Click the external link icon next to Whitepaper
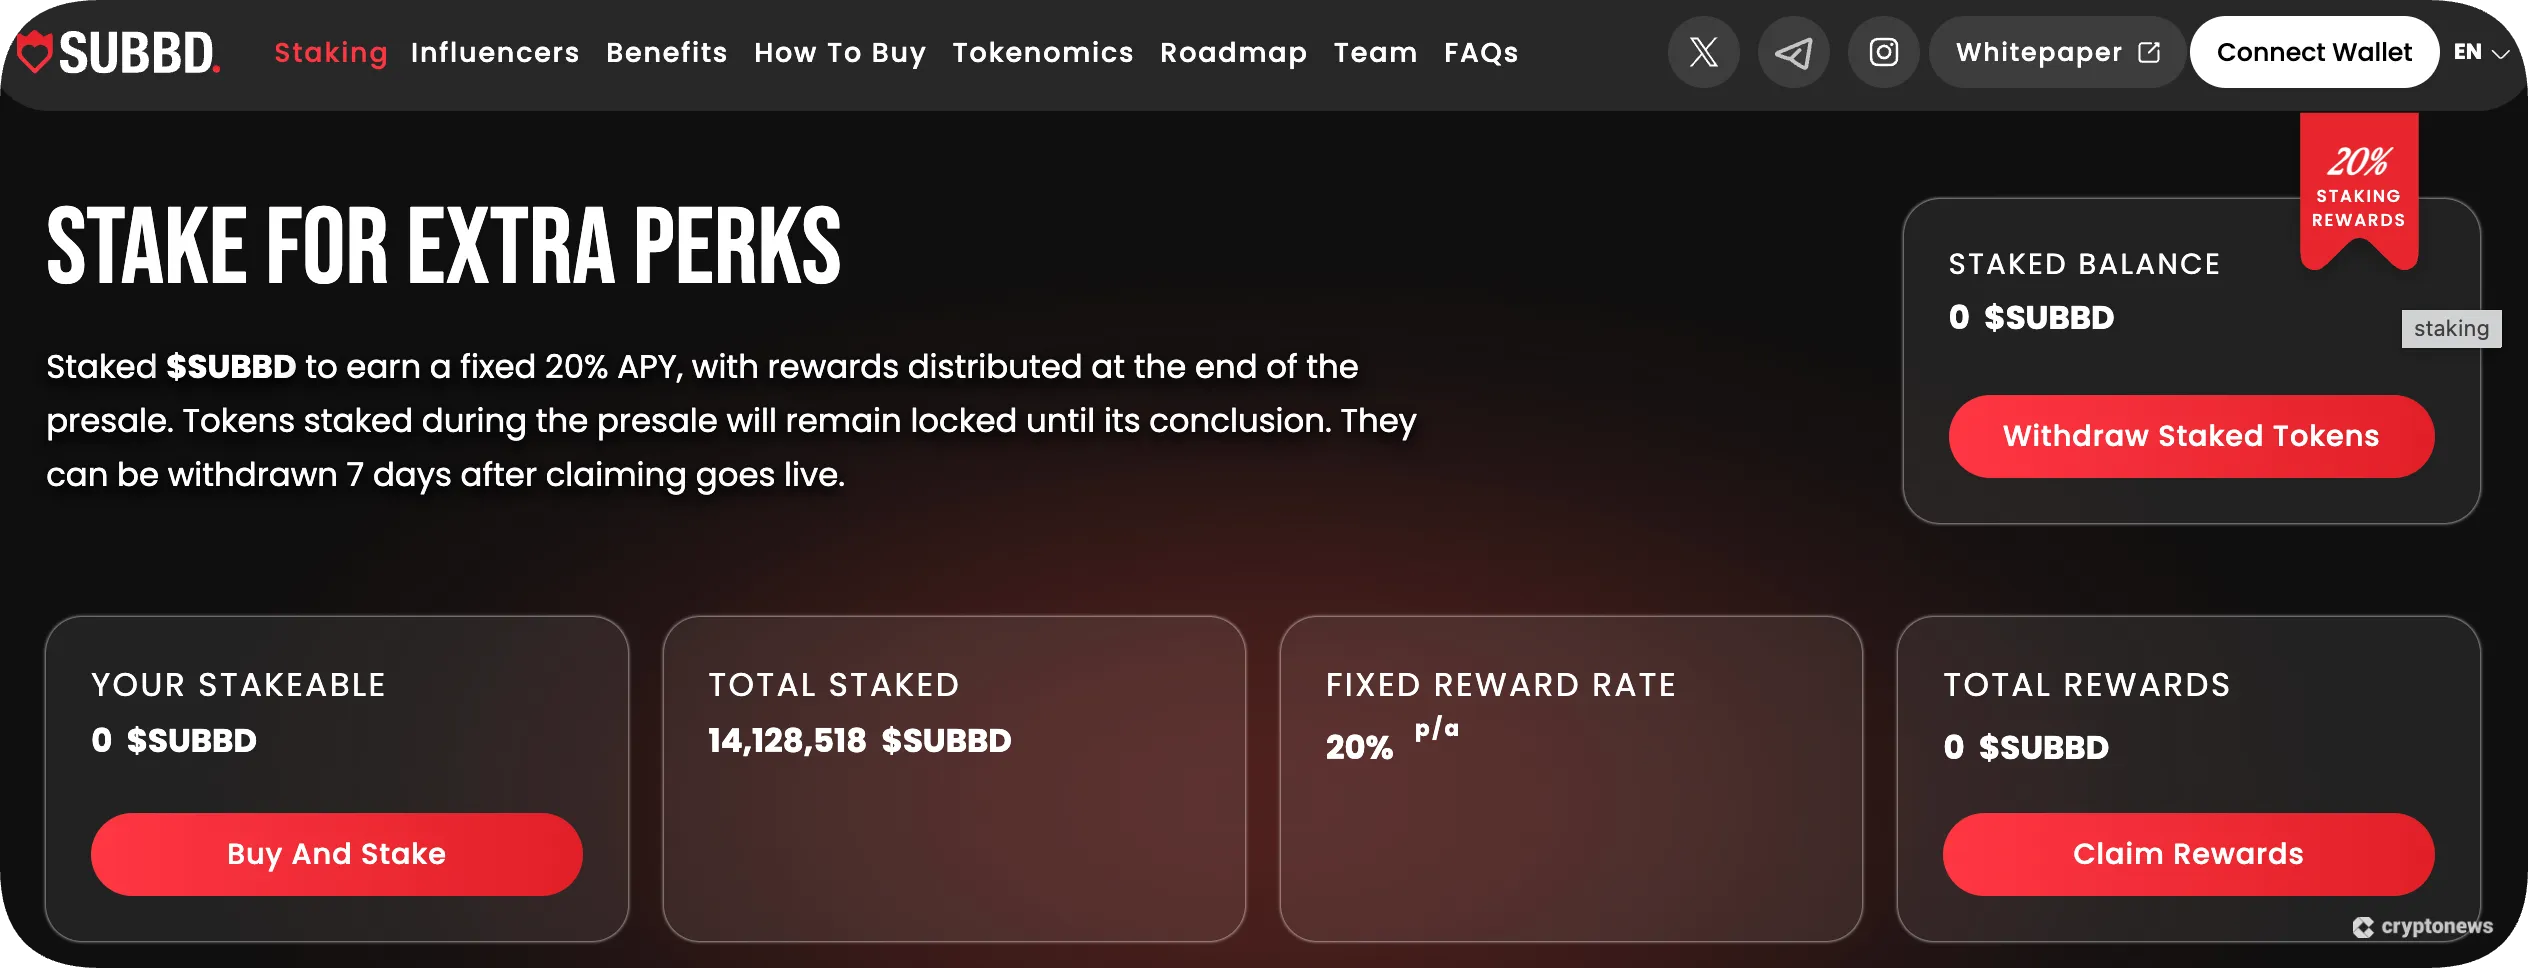This screenshot has height=968, width=2528. (x=2148, y=52)
